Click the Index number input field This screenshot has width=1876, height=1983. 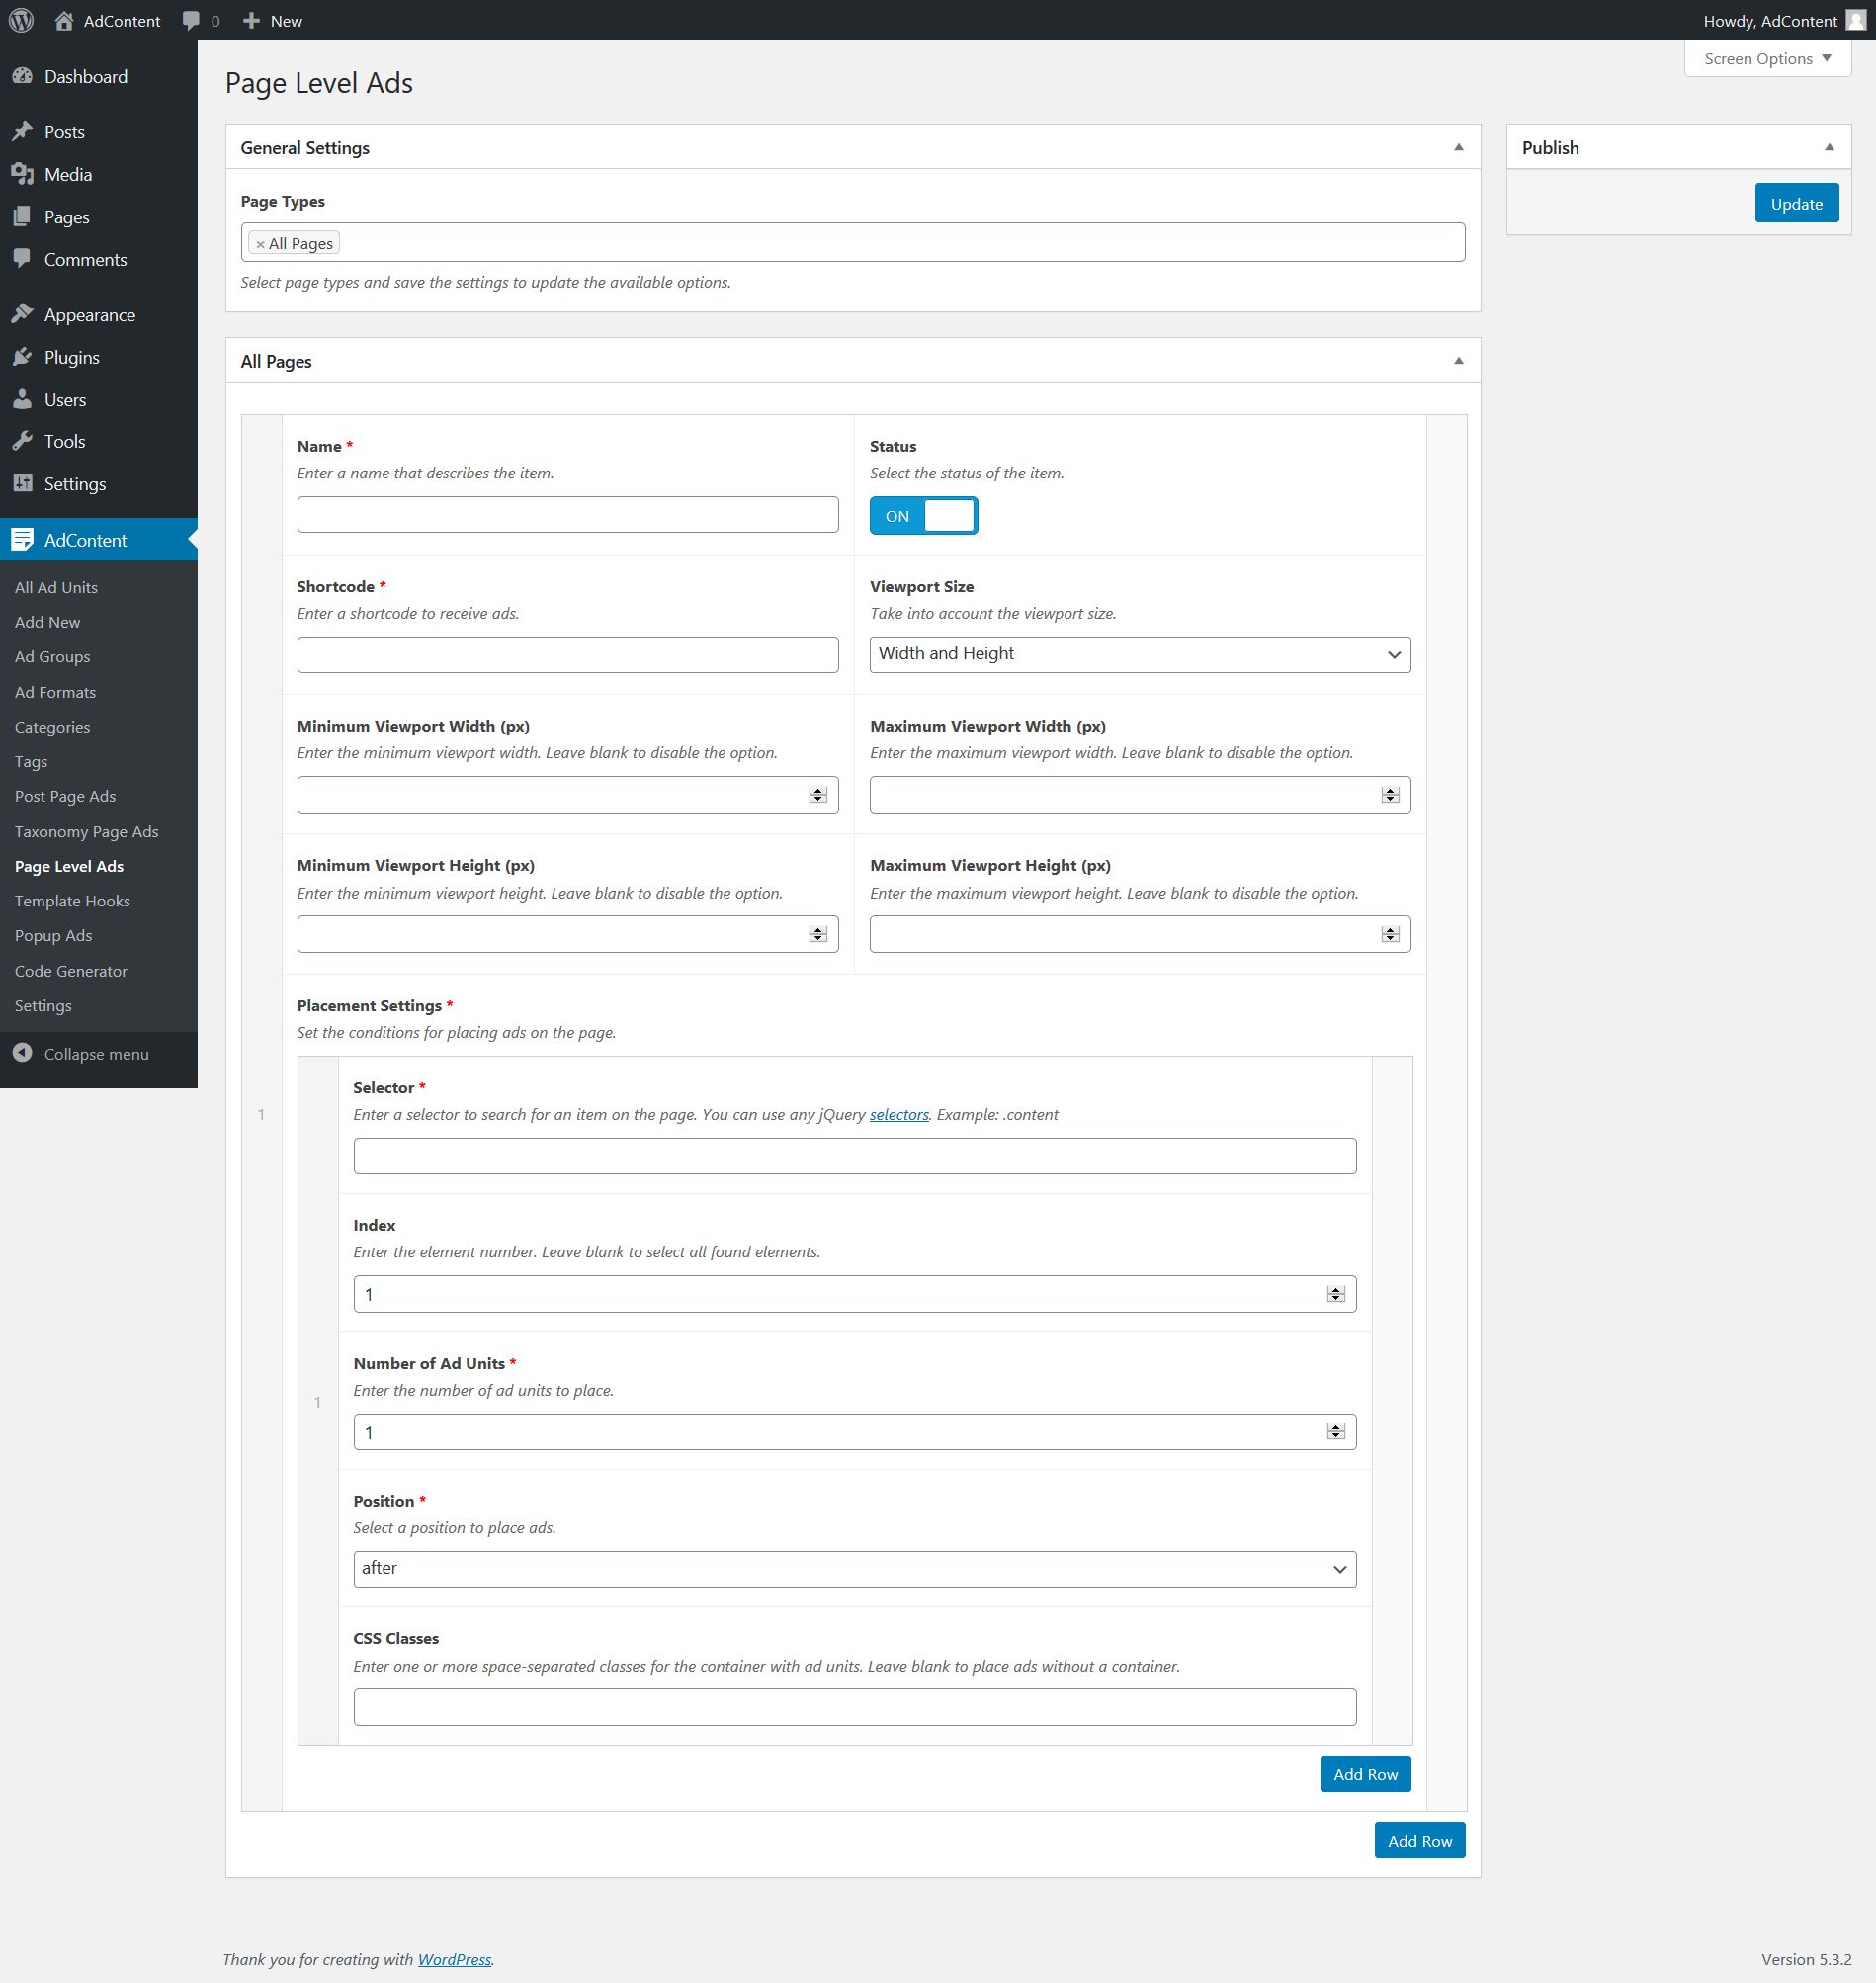point(854,1294)
